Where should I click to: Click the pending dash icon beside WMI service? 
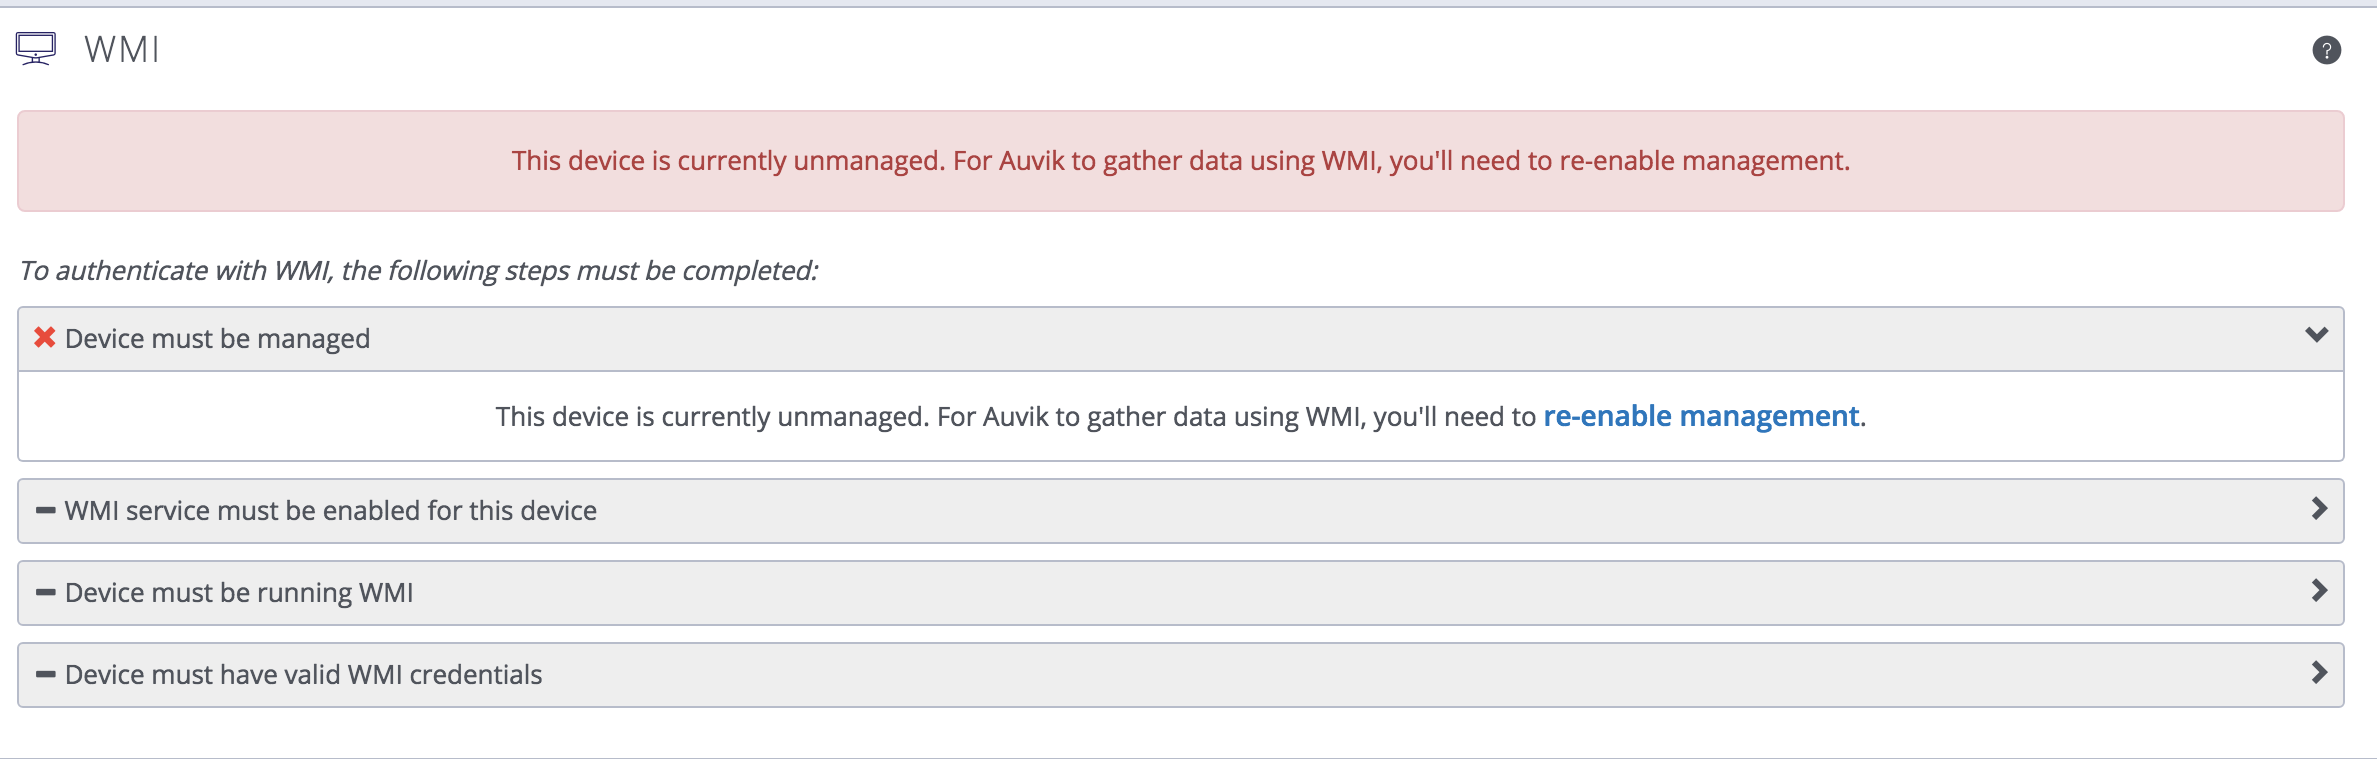tap(45, 510)
